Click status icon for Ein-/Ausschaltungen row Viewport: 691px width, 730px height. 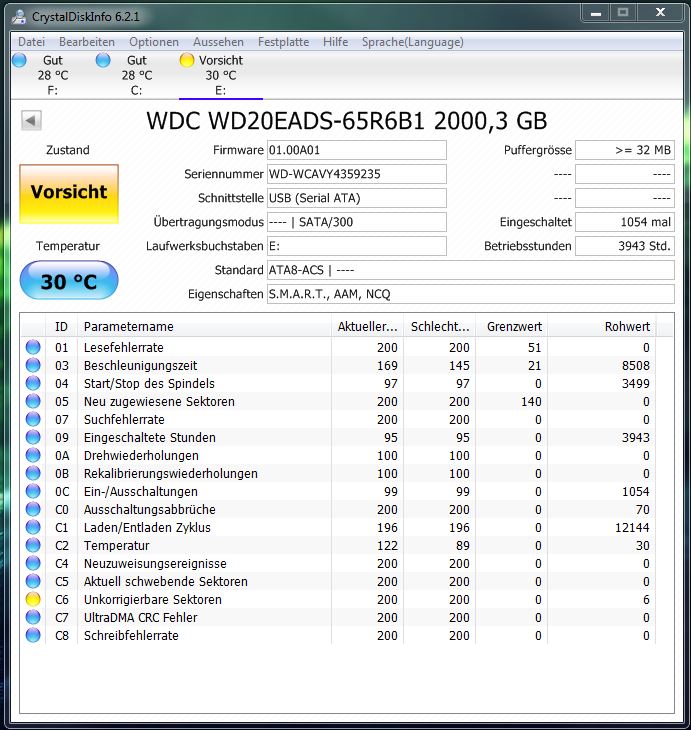tap(33, 491)
